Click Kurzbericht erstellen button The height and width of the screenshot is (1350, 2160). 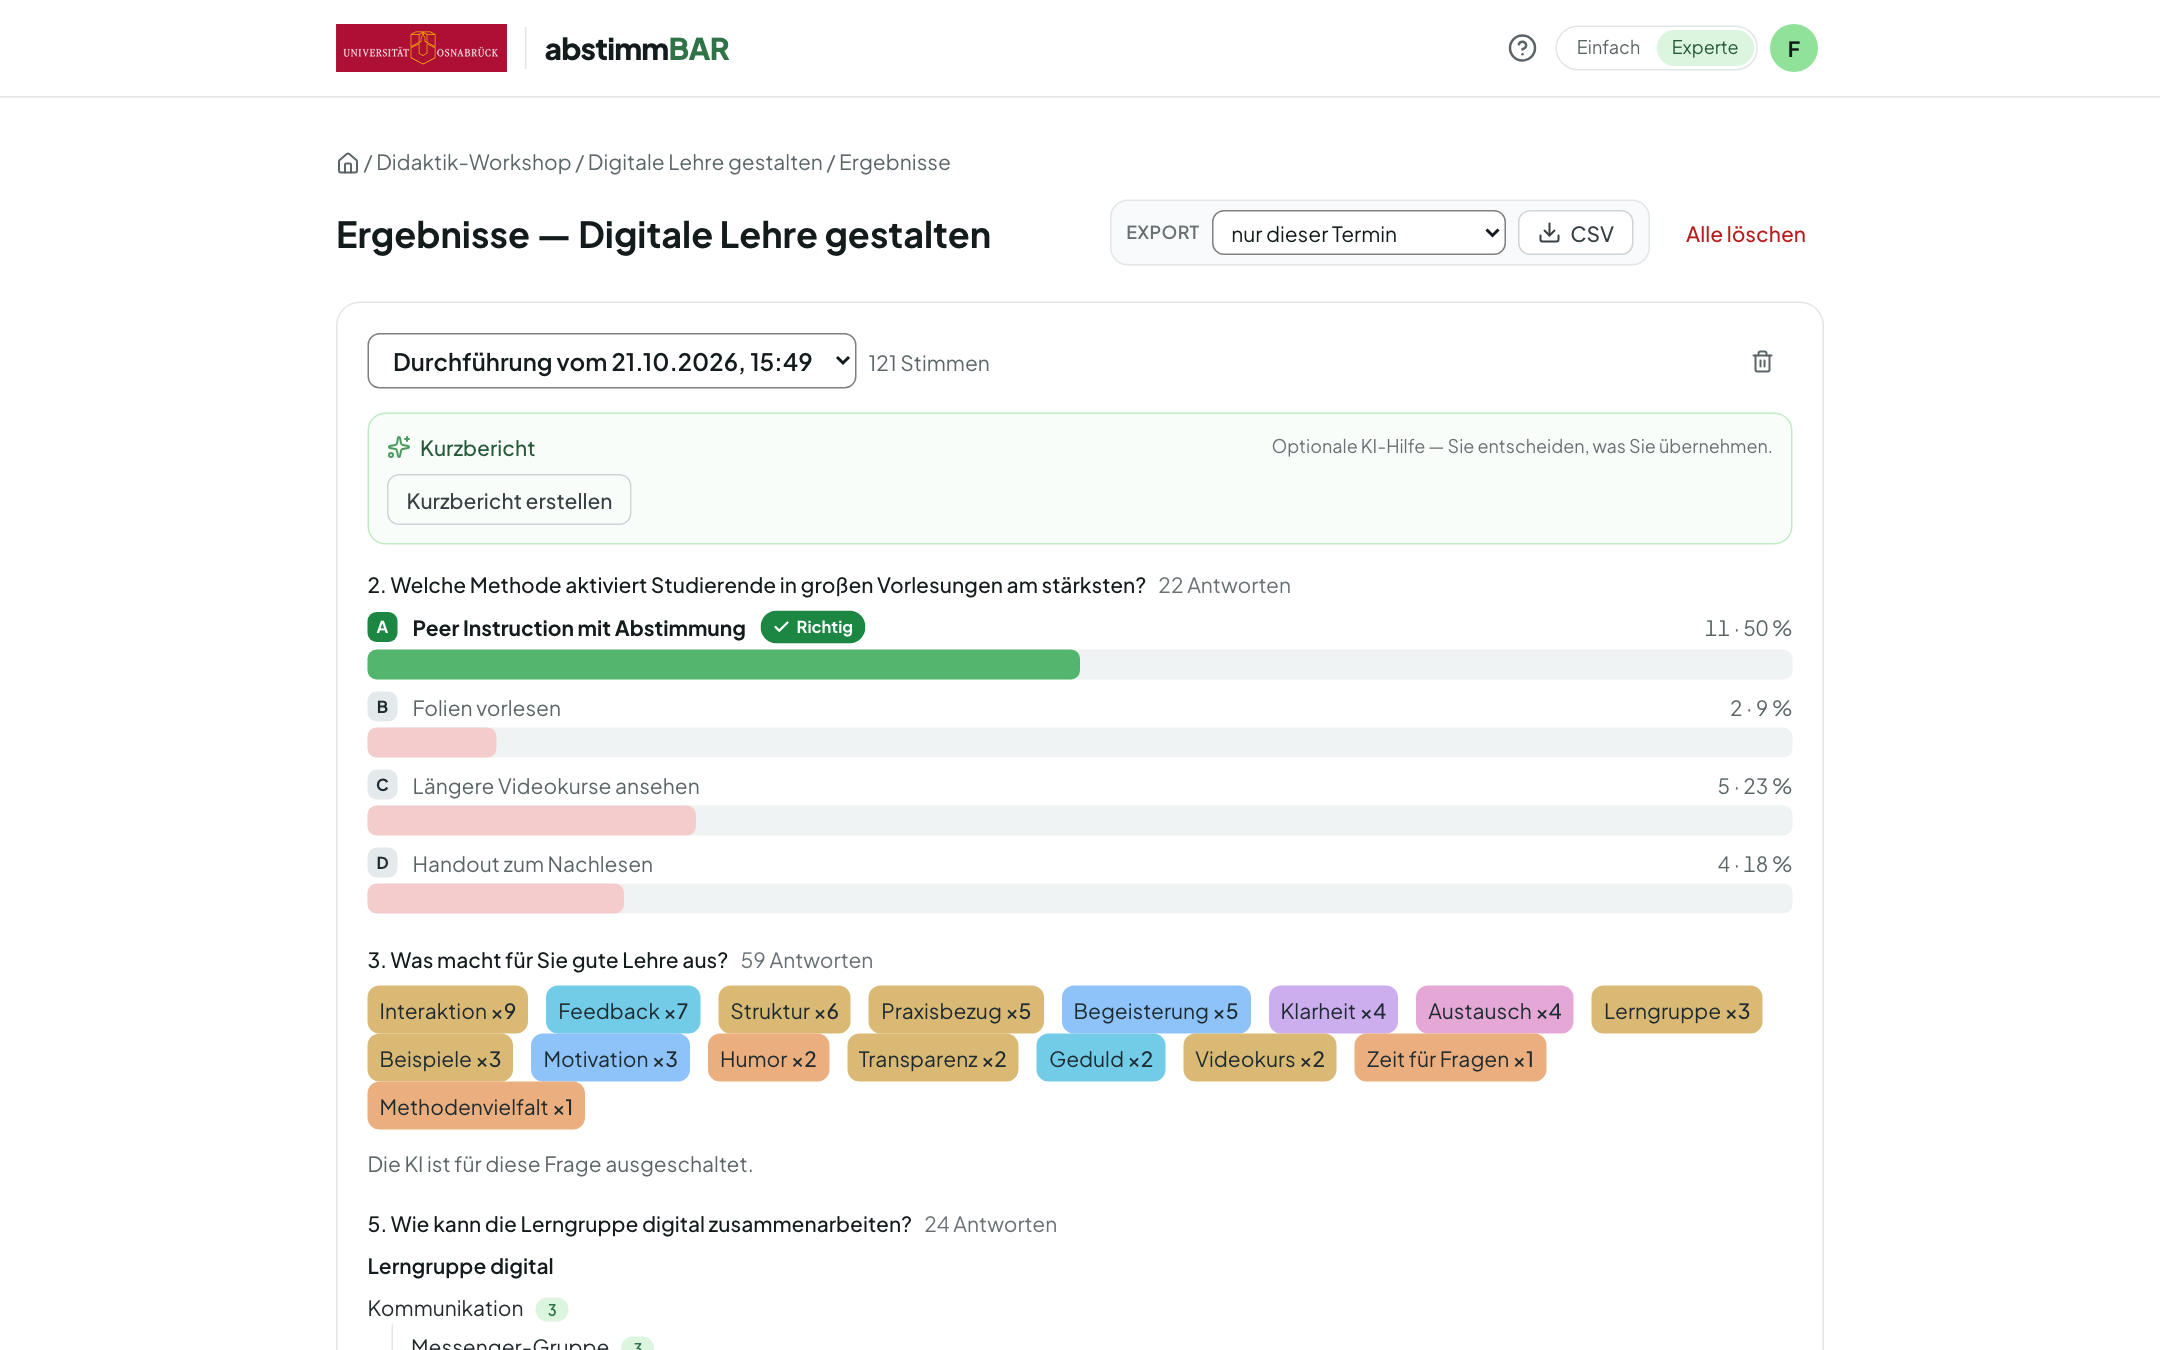click(x=509, y=500)
